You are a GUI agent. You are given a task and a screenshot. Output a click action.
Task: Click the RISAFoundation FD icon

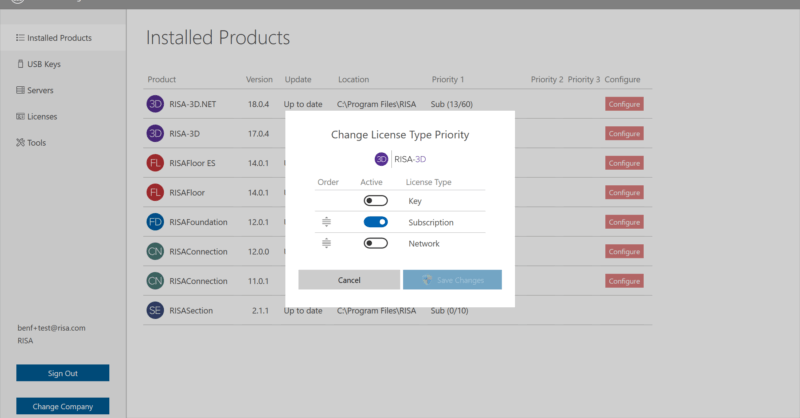155,222
